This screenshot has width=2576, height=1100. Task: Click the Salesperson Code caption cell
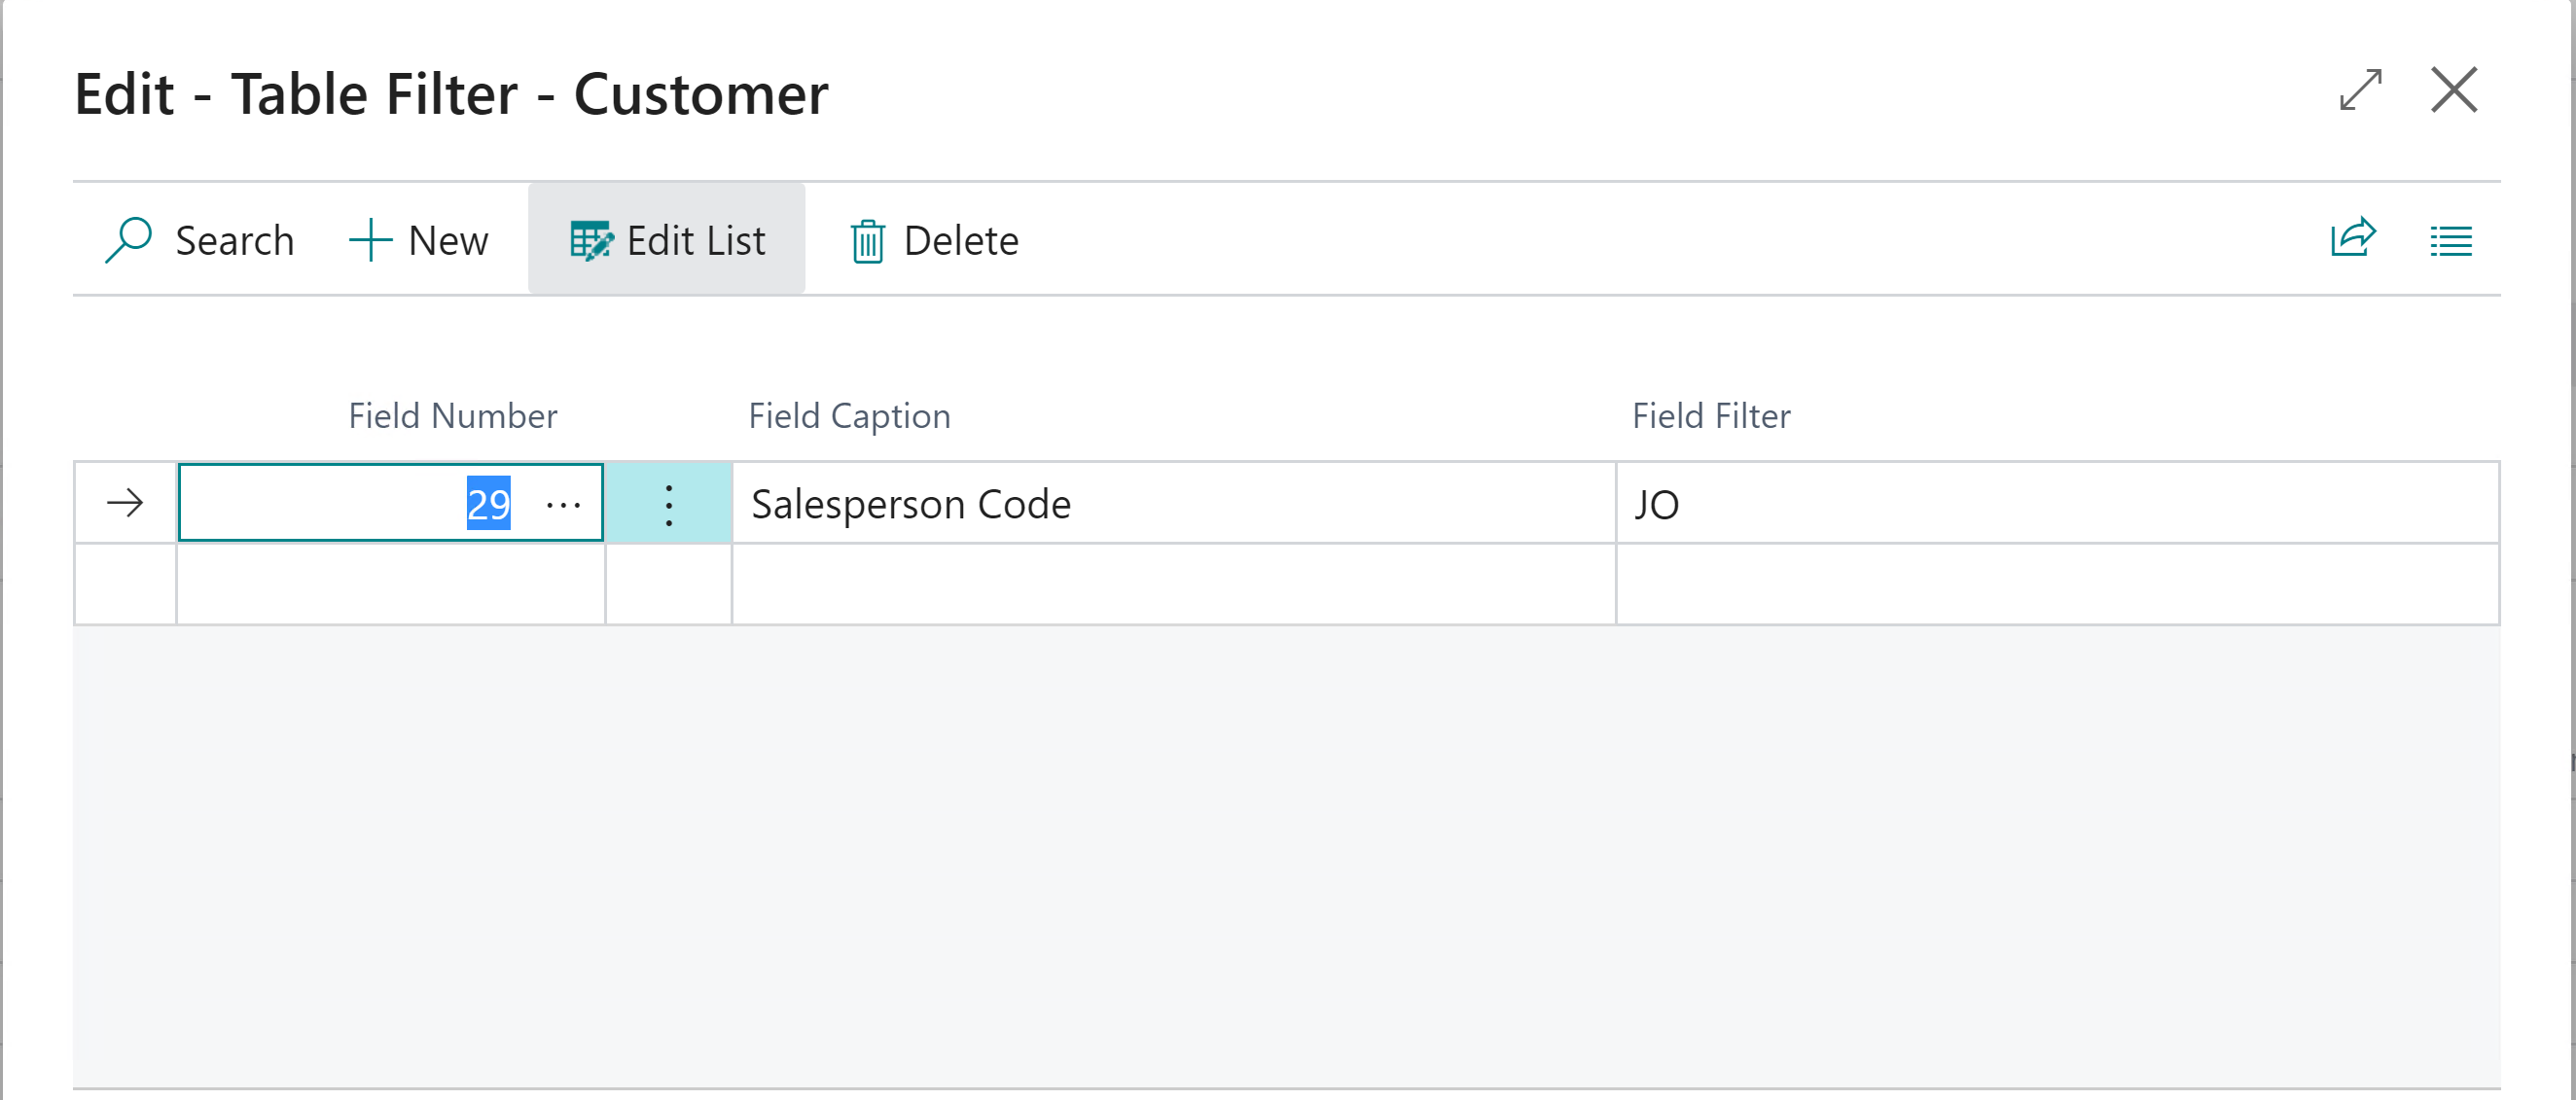910,504
